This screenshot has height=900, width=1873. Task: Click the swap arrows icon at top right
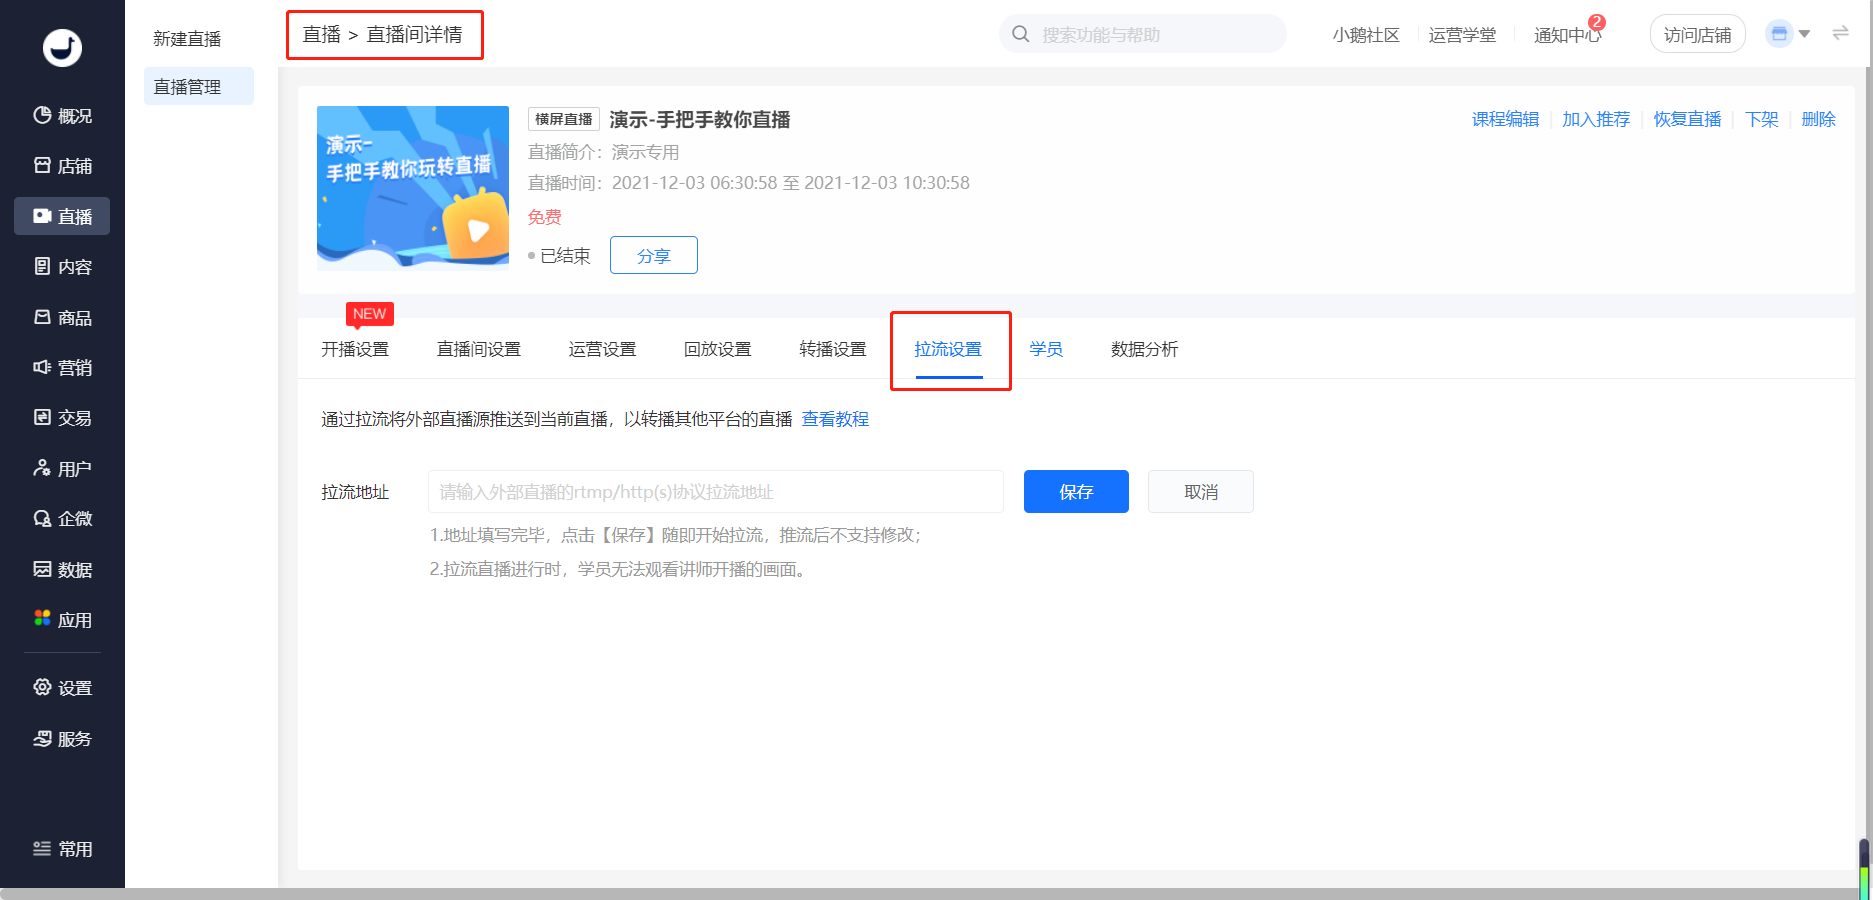tap(1840, 34)
